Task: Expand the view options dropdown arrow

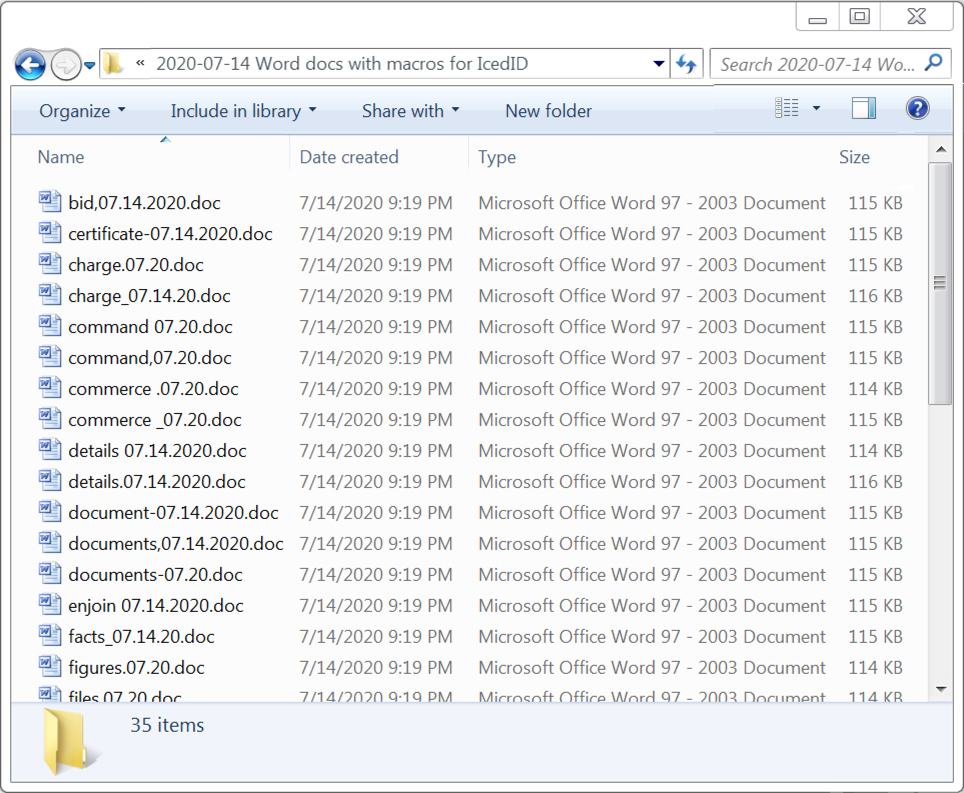Action: (x=816, y=108)
